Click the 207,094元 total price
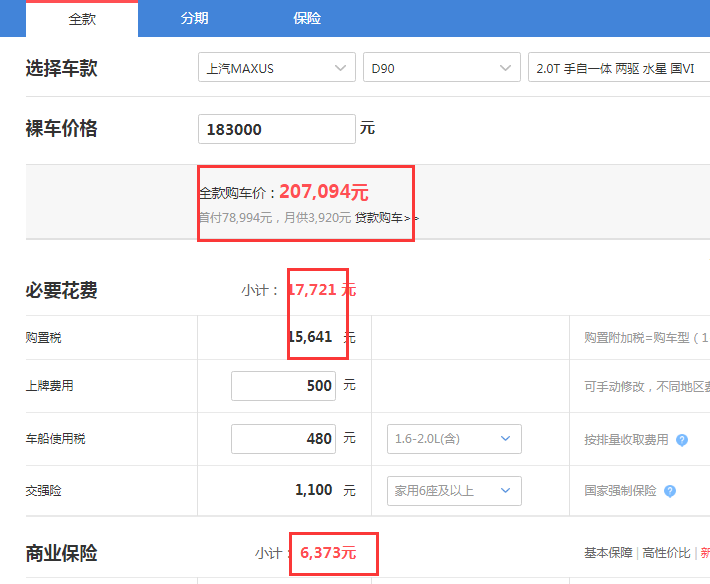710x584 pixels. tap(324, 191)
